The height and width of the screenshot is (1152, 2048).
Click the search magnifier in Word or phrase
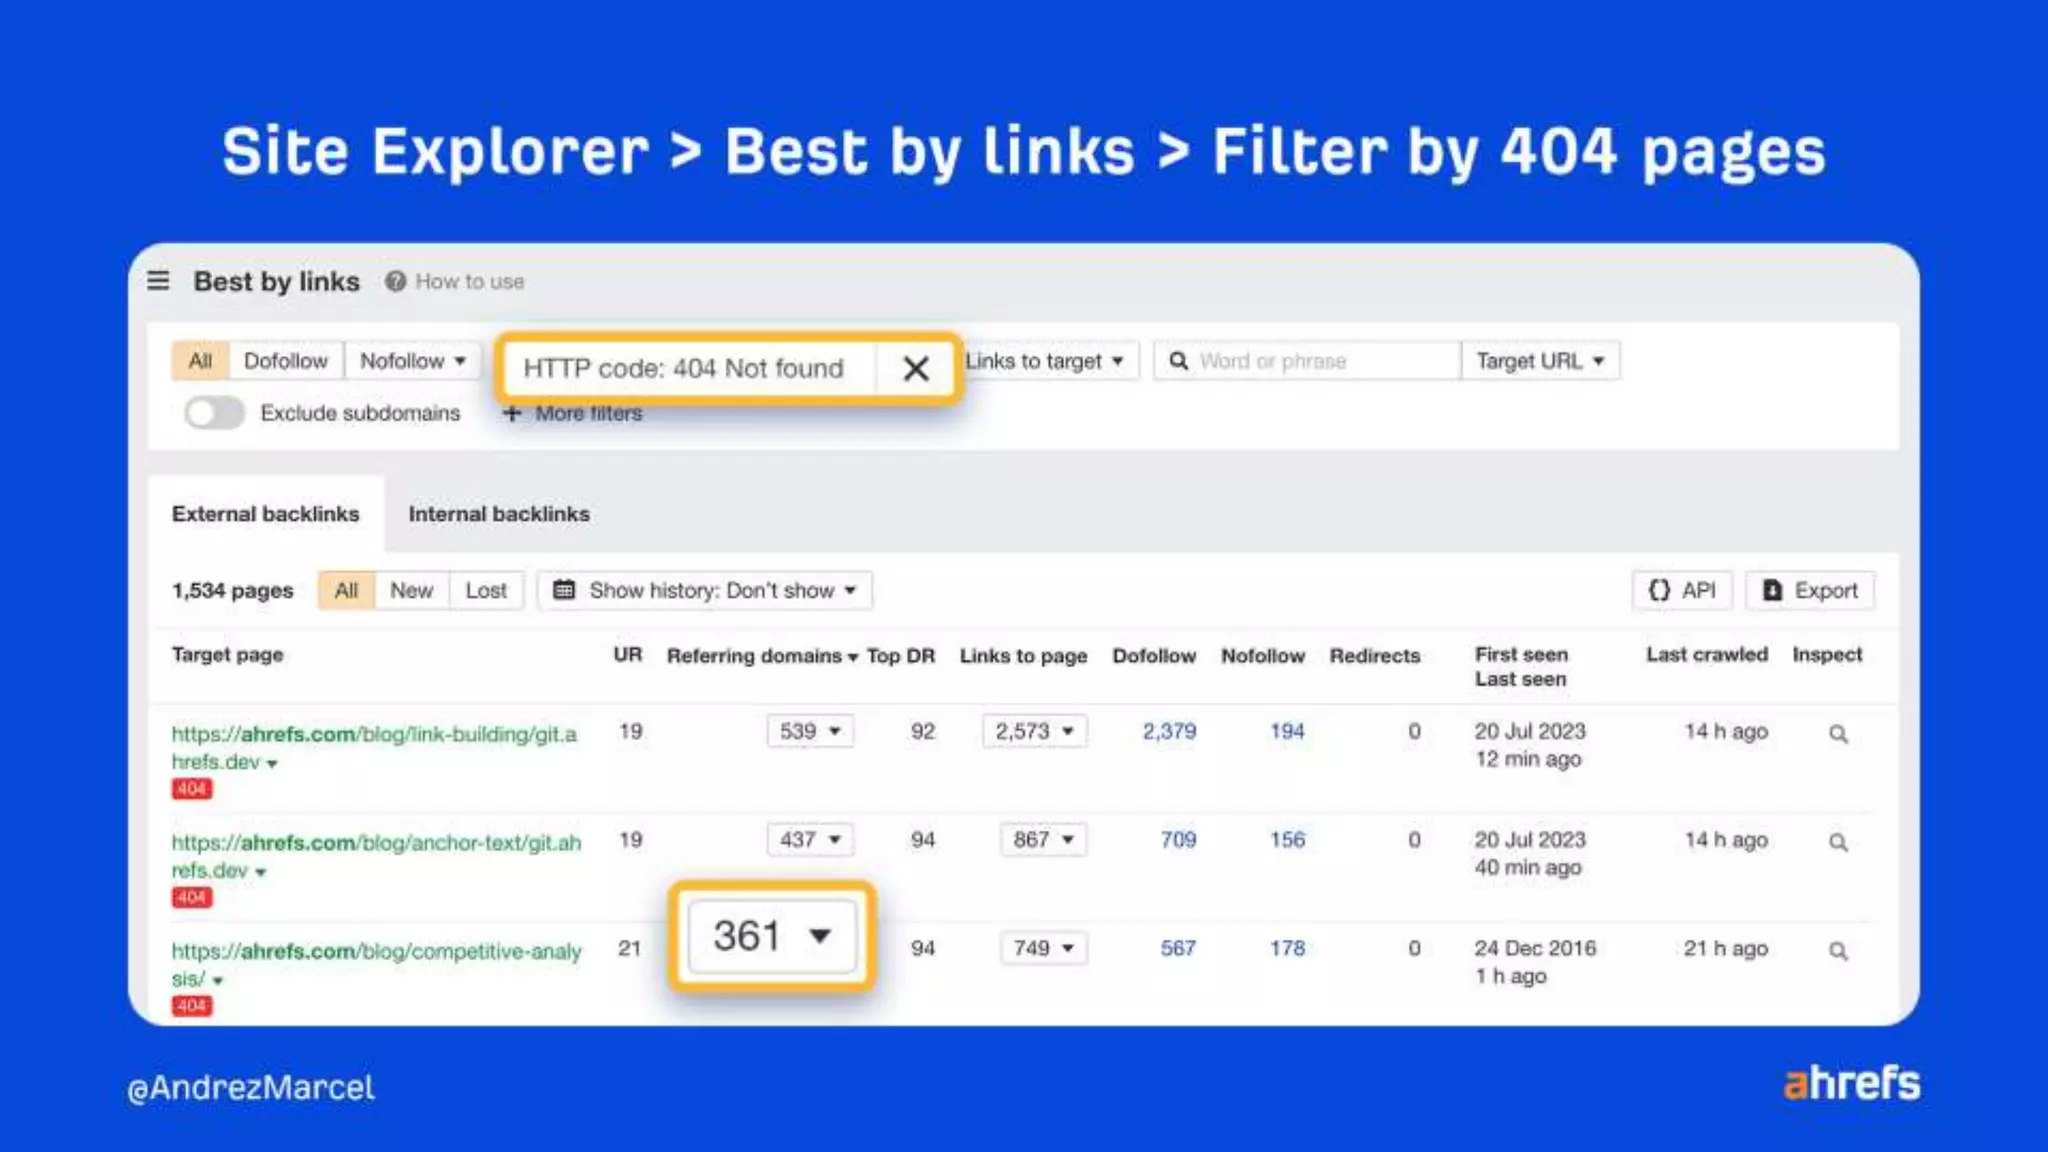1179,361
